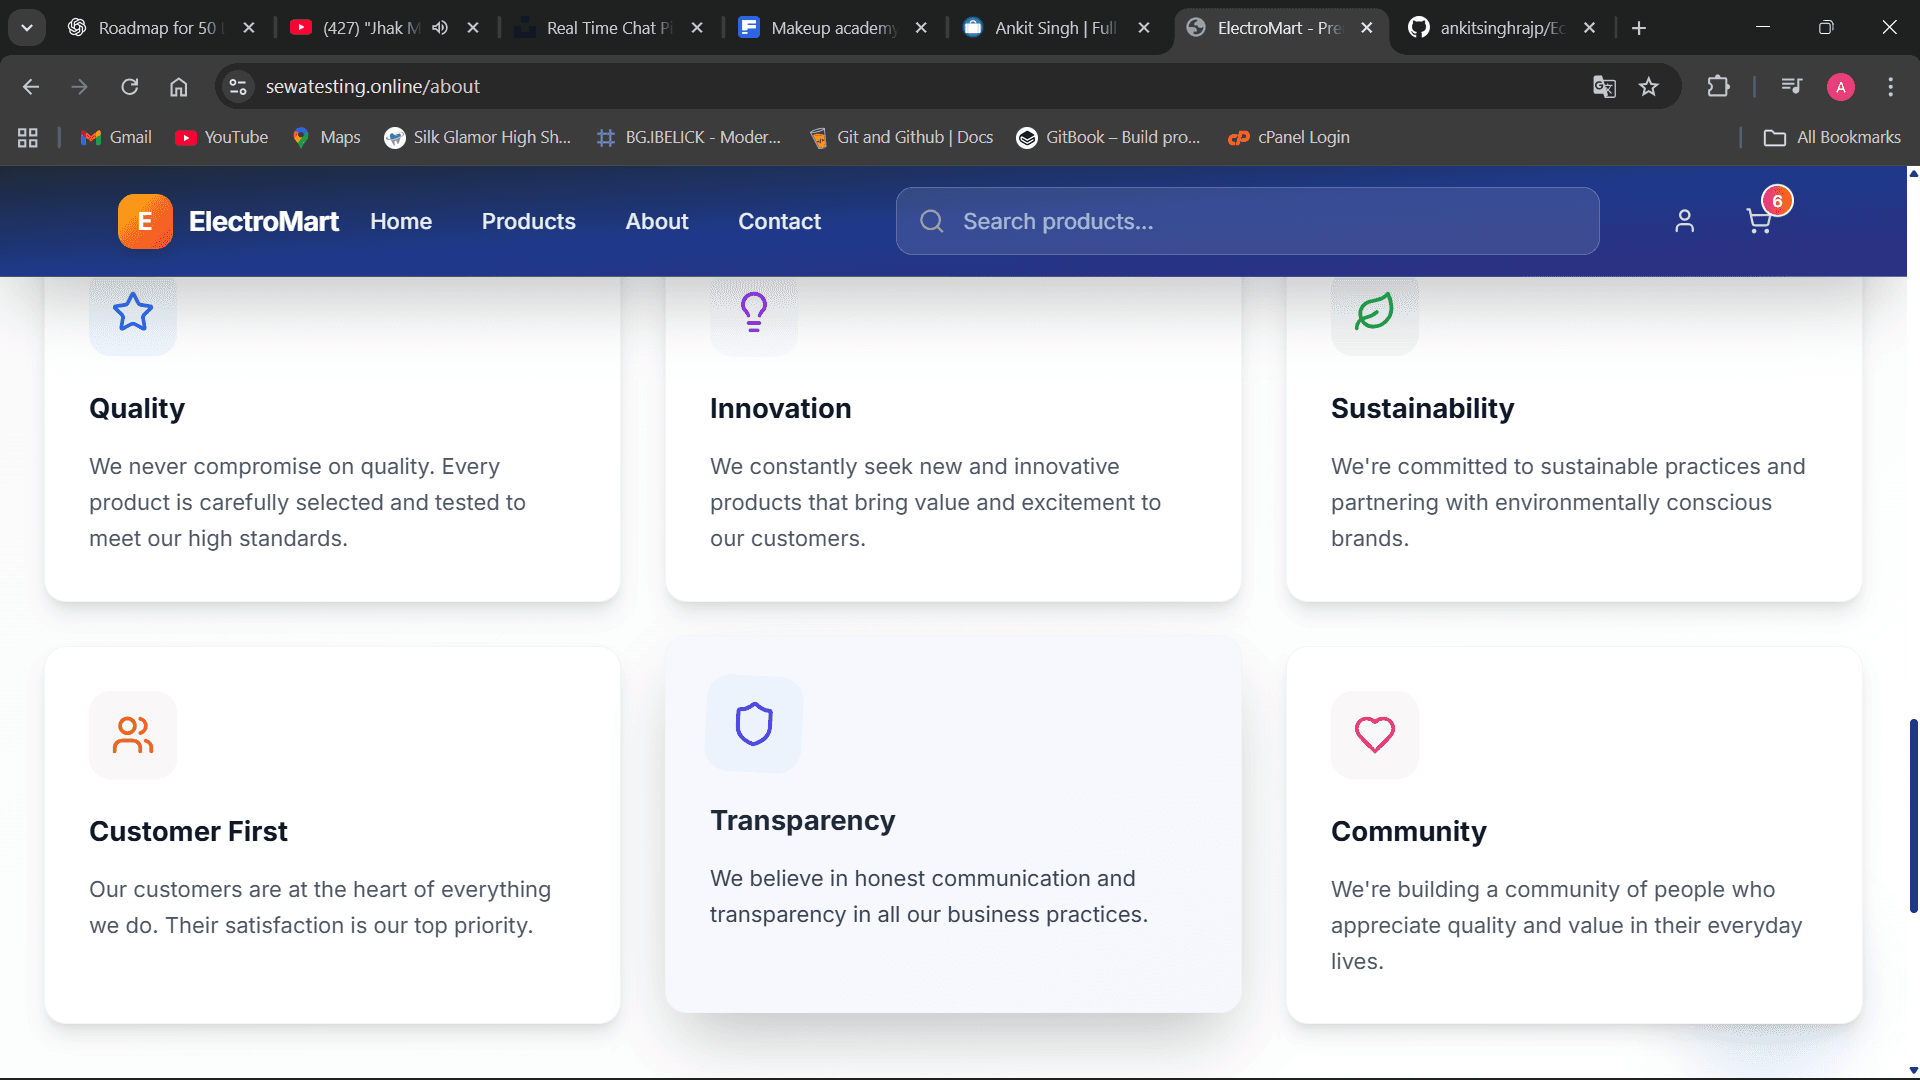Expand the tab search dropdown arrow

(27, 28)
